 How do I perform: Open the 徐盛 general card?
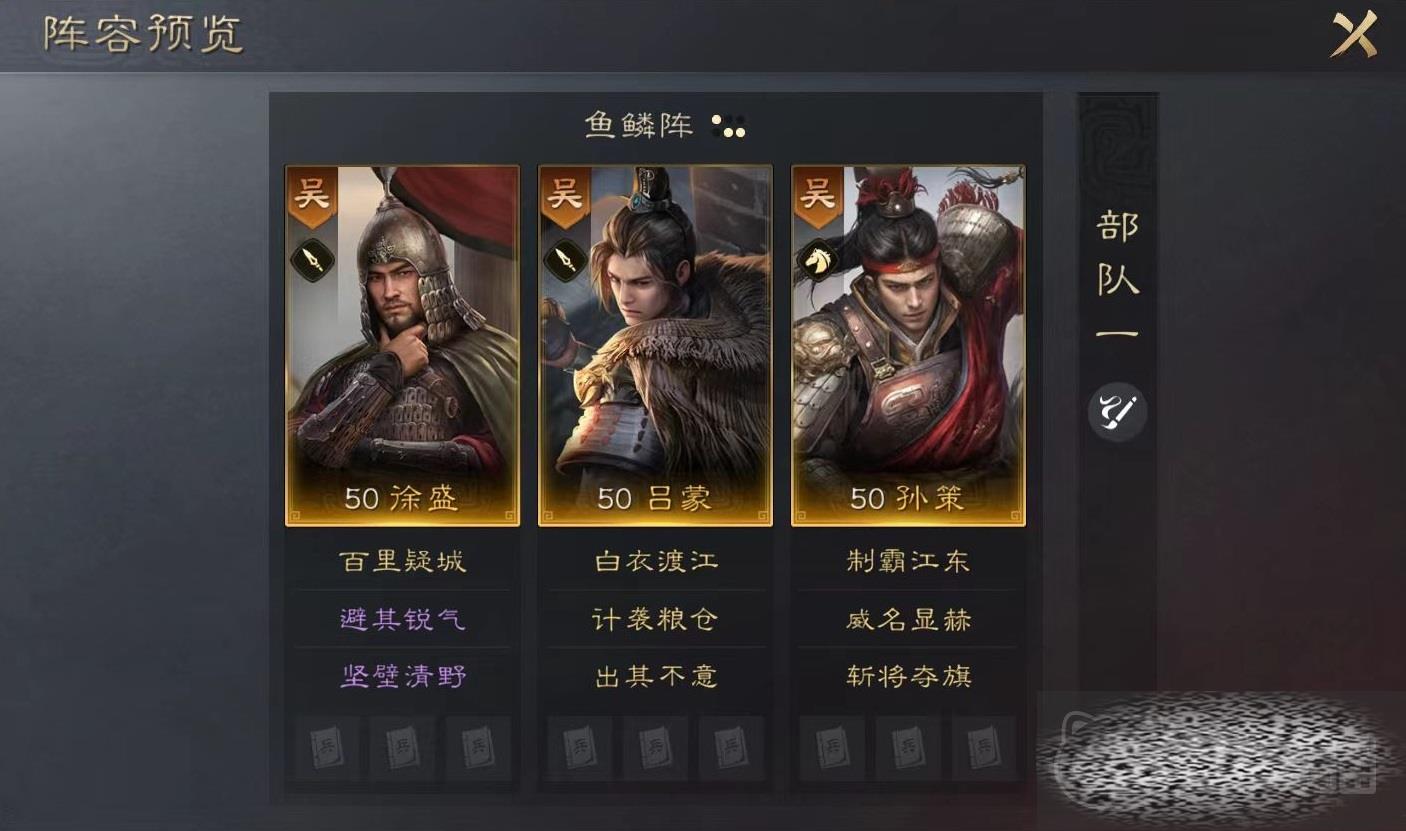tap(402, 345)
